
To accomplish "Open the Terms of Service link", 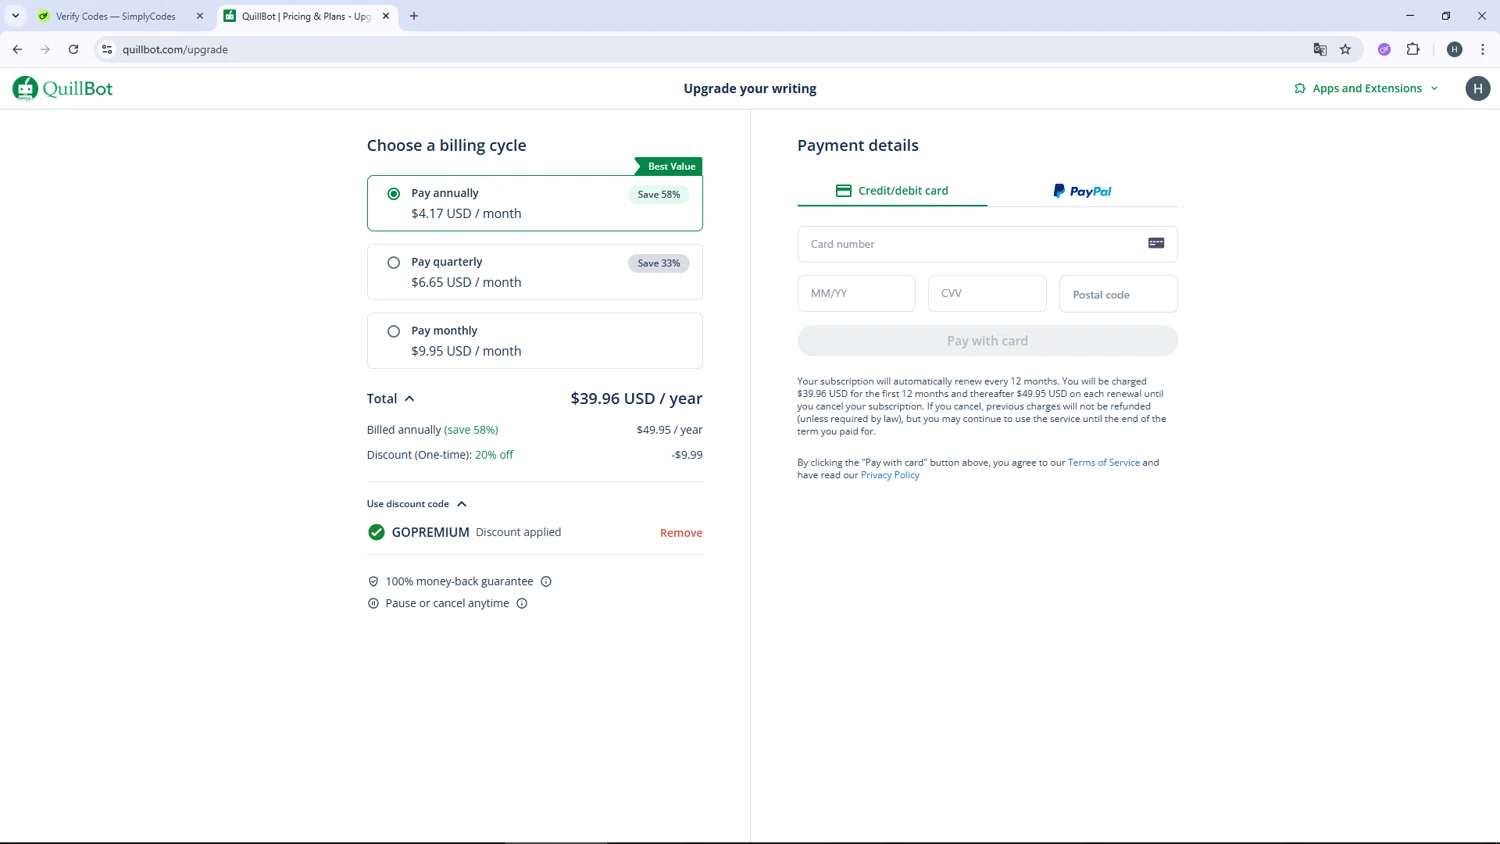I will tap(1103, 463).
